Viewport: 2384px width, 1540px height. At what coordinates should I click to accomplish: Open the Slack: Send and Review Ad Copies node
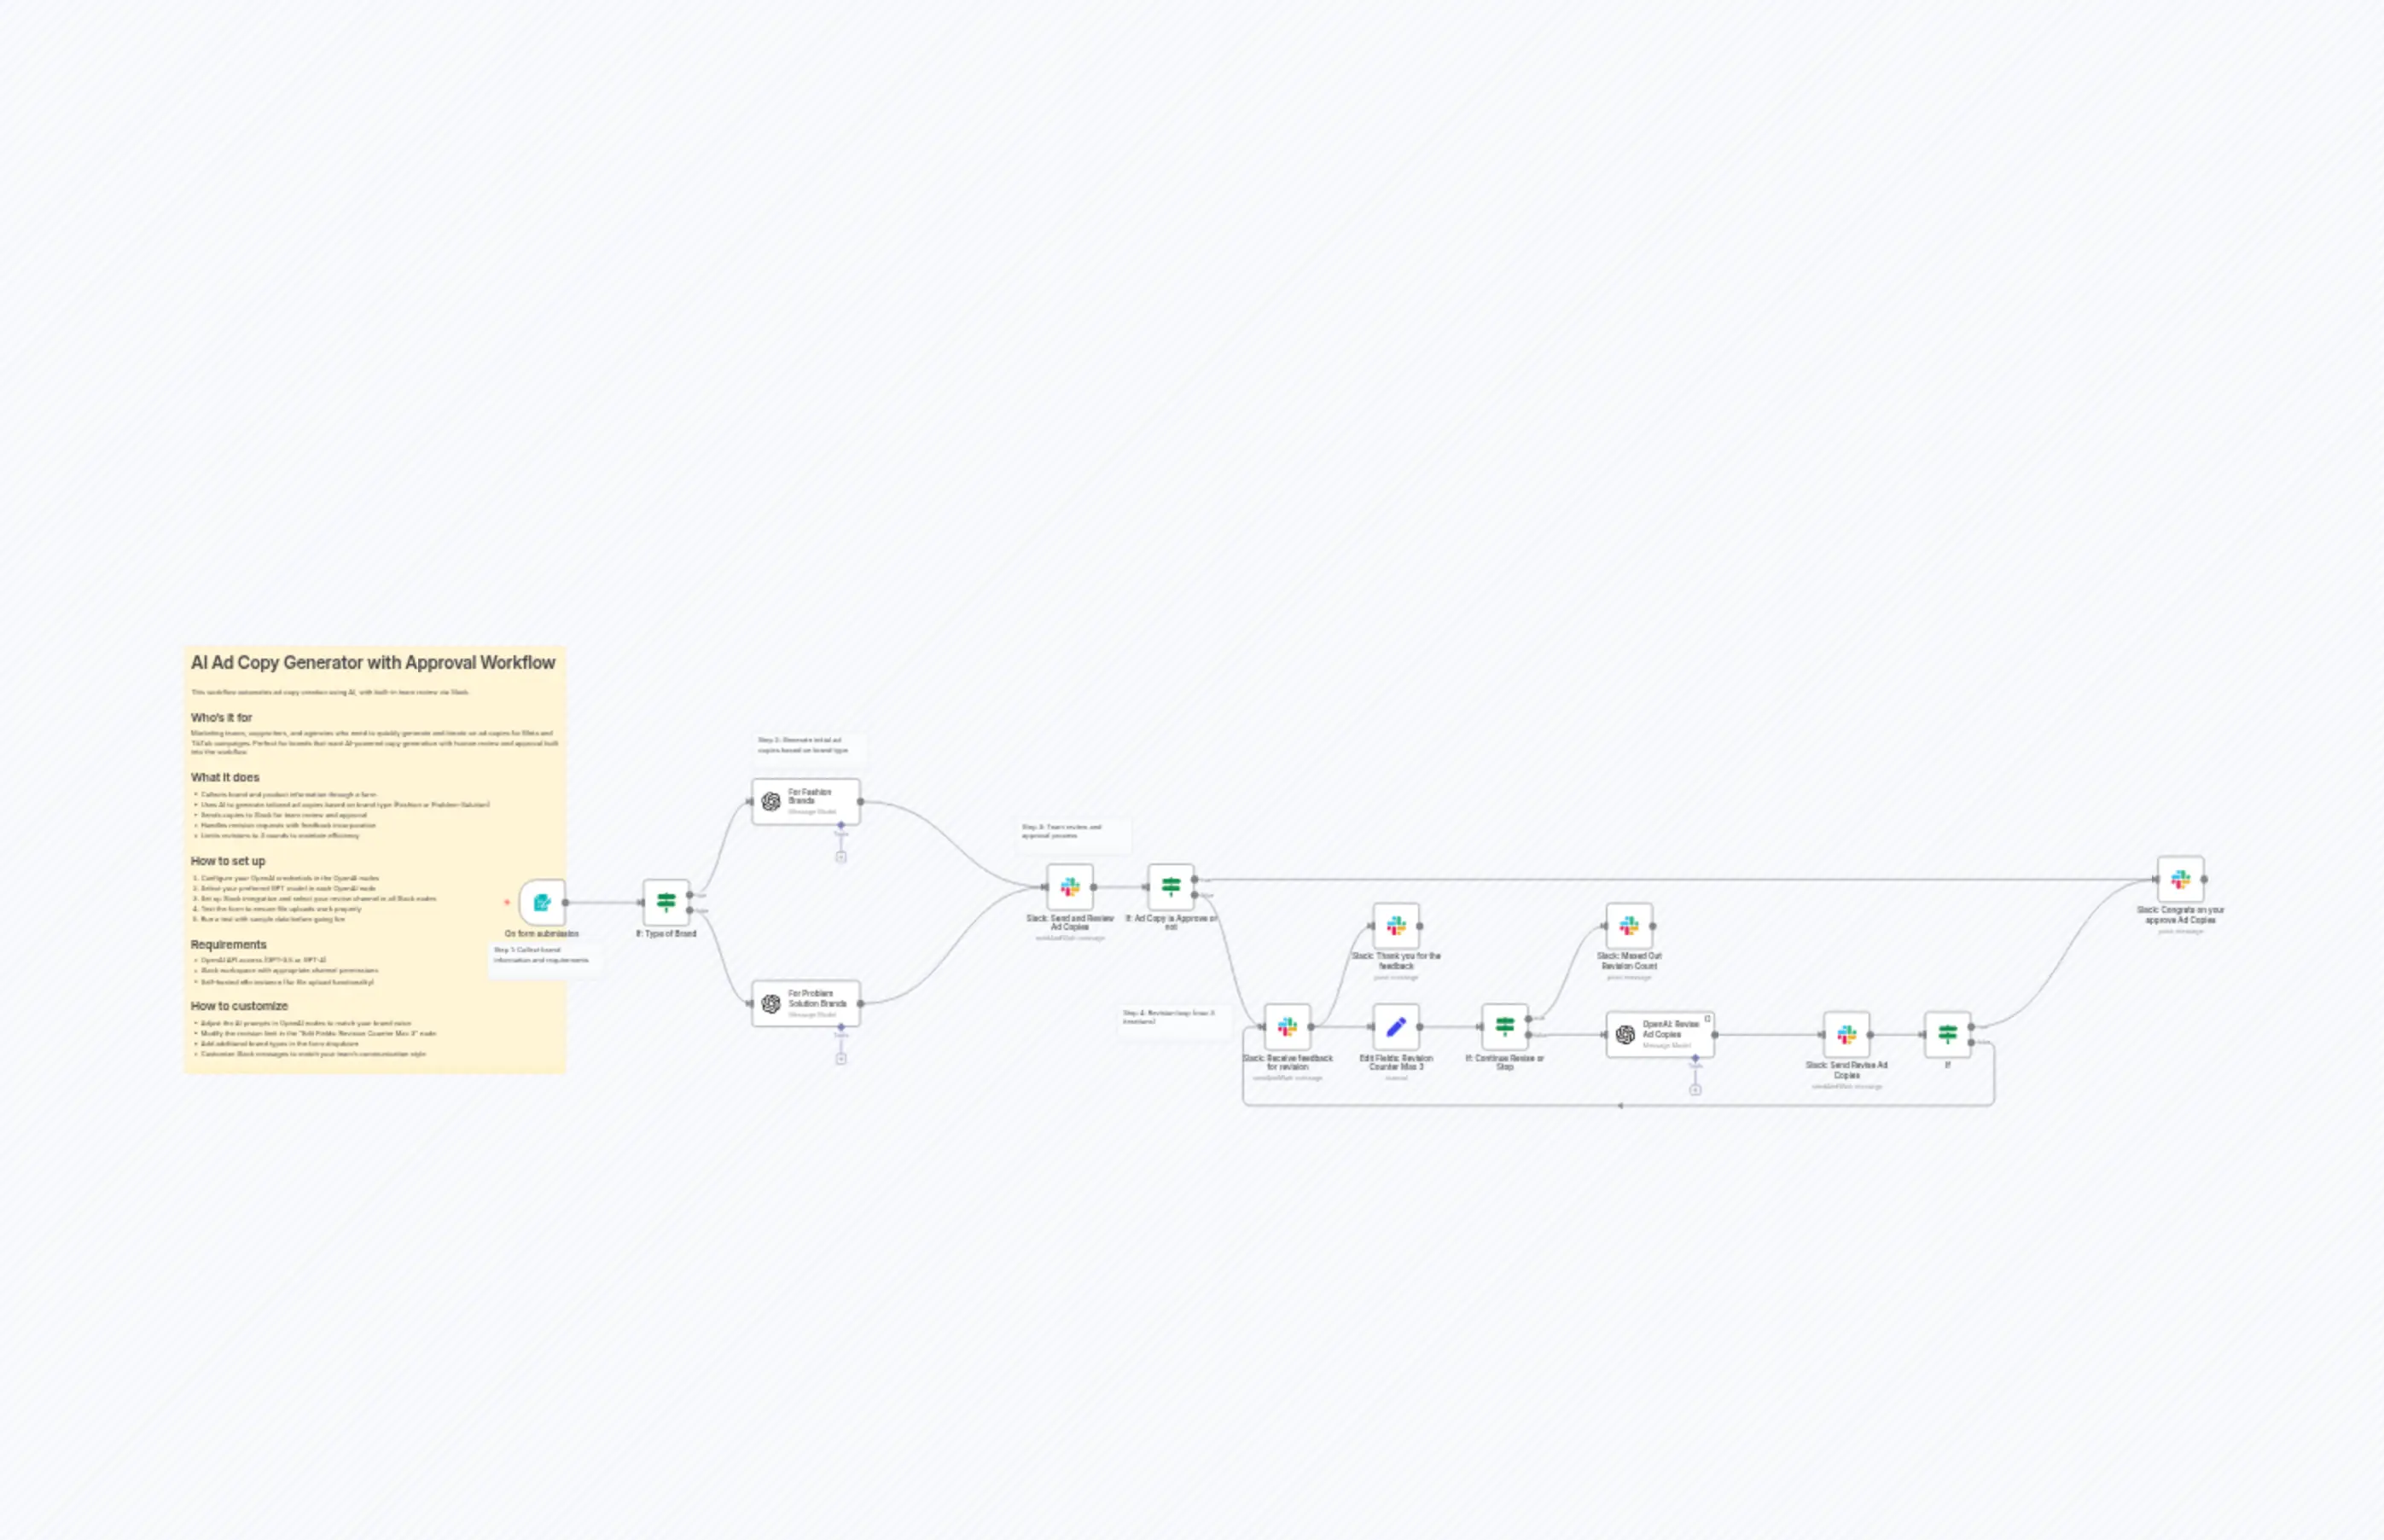point(1069,886)
